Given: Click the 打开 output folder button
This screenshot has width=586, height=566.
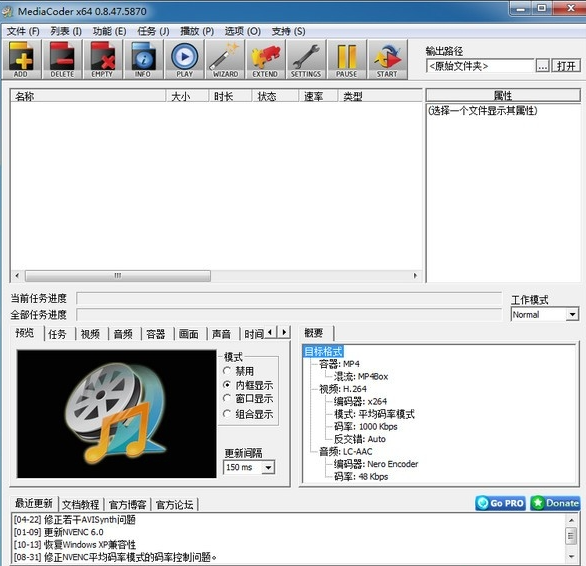Looking at the screenshot, I should point(566,66).
